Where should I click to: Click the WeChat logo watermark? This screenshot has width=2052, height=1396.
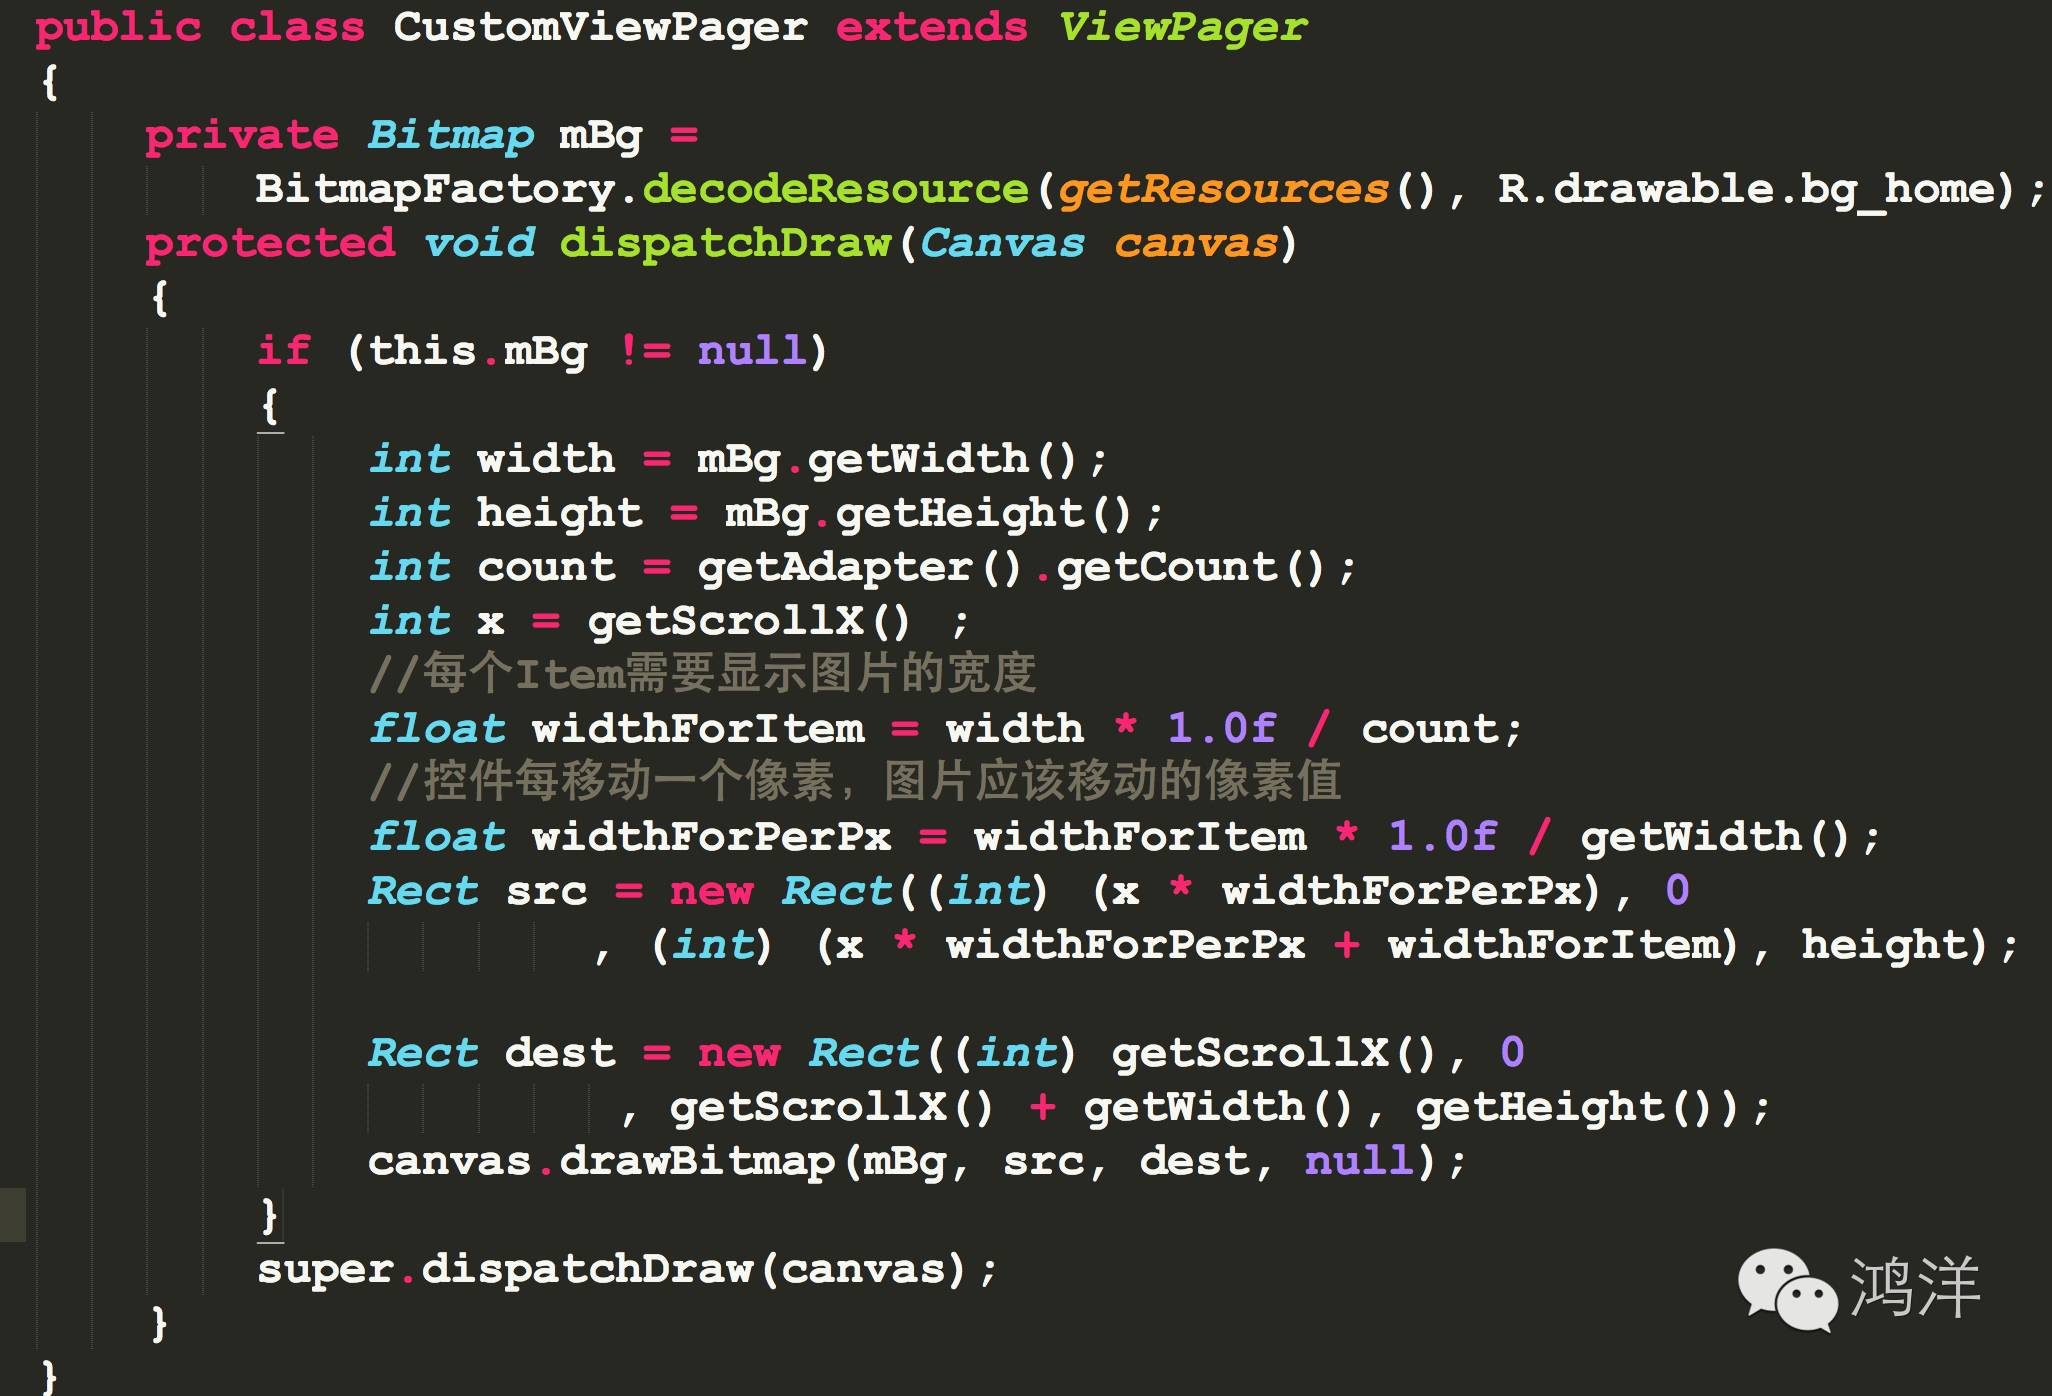click(1786, 1288)
